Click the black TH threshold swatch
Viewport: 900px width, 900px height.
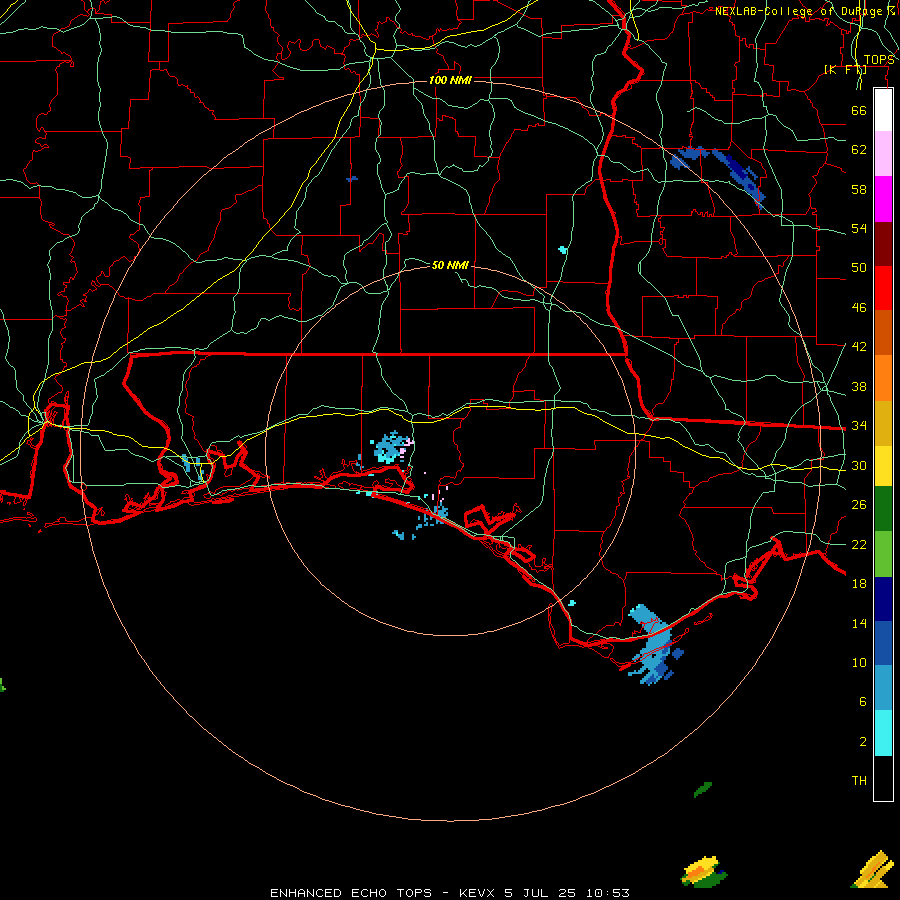(883, 778)
